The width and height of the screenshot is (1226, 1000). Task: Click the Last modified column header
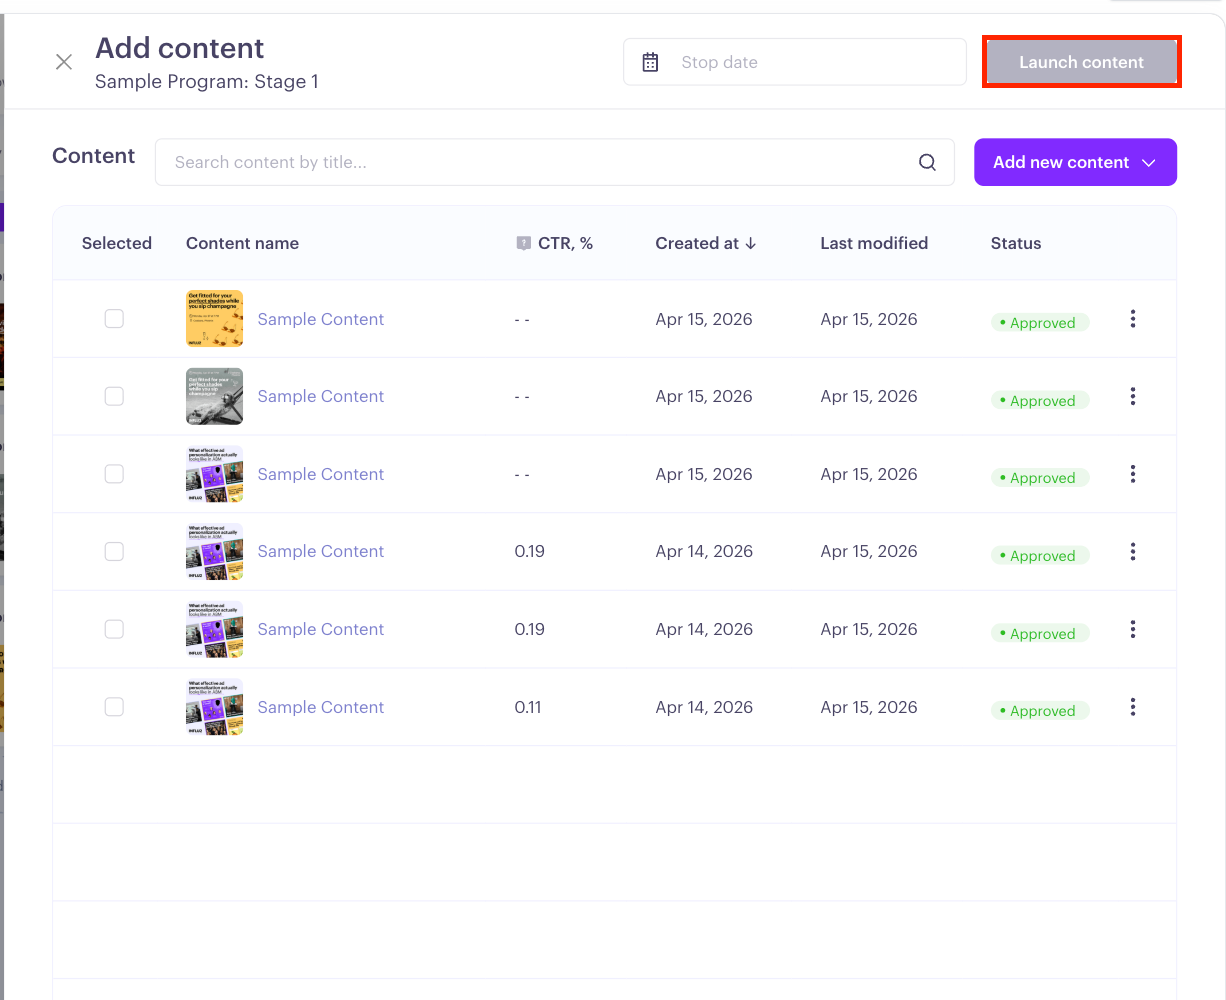[x=874, y=243]
